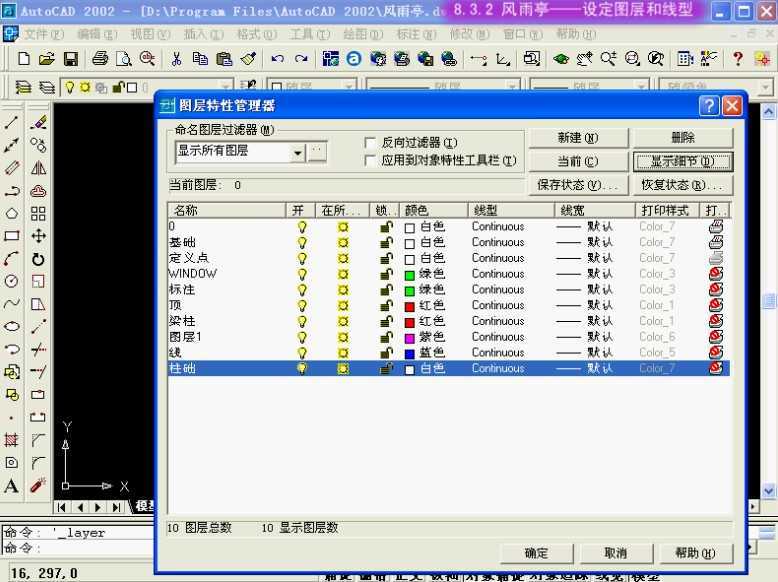This screenshot has height=582, width=778.
Task: Click the command line input area
Action: pos(79,548)
